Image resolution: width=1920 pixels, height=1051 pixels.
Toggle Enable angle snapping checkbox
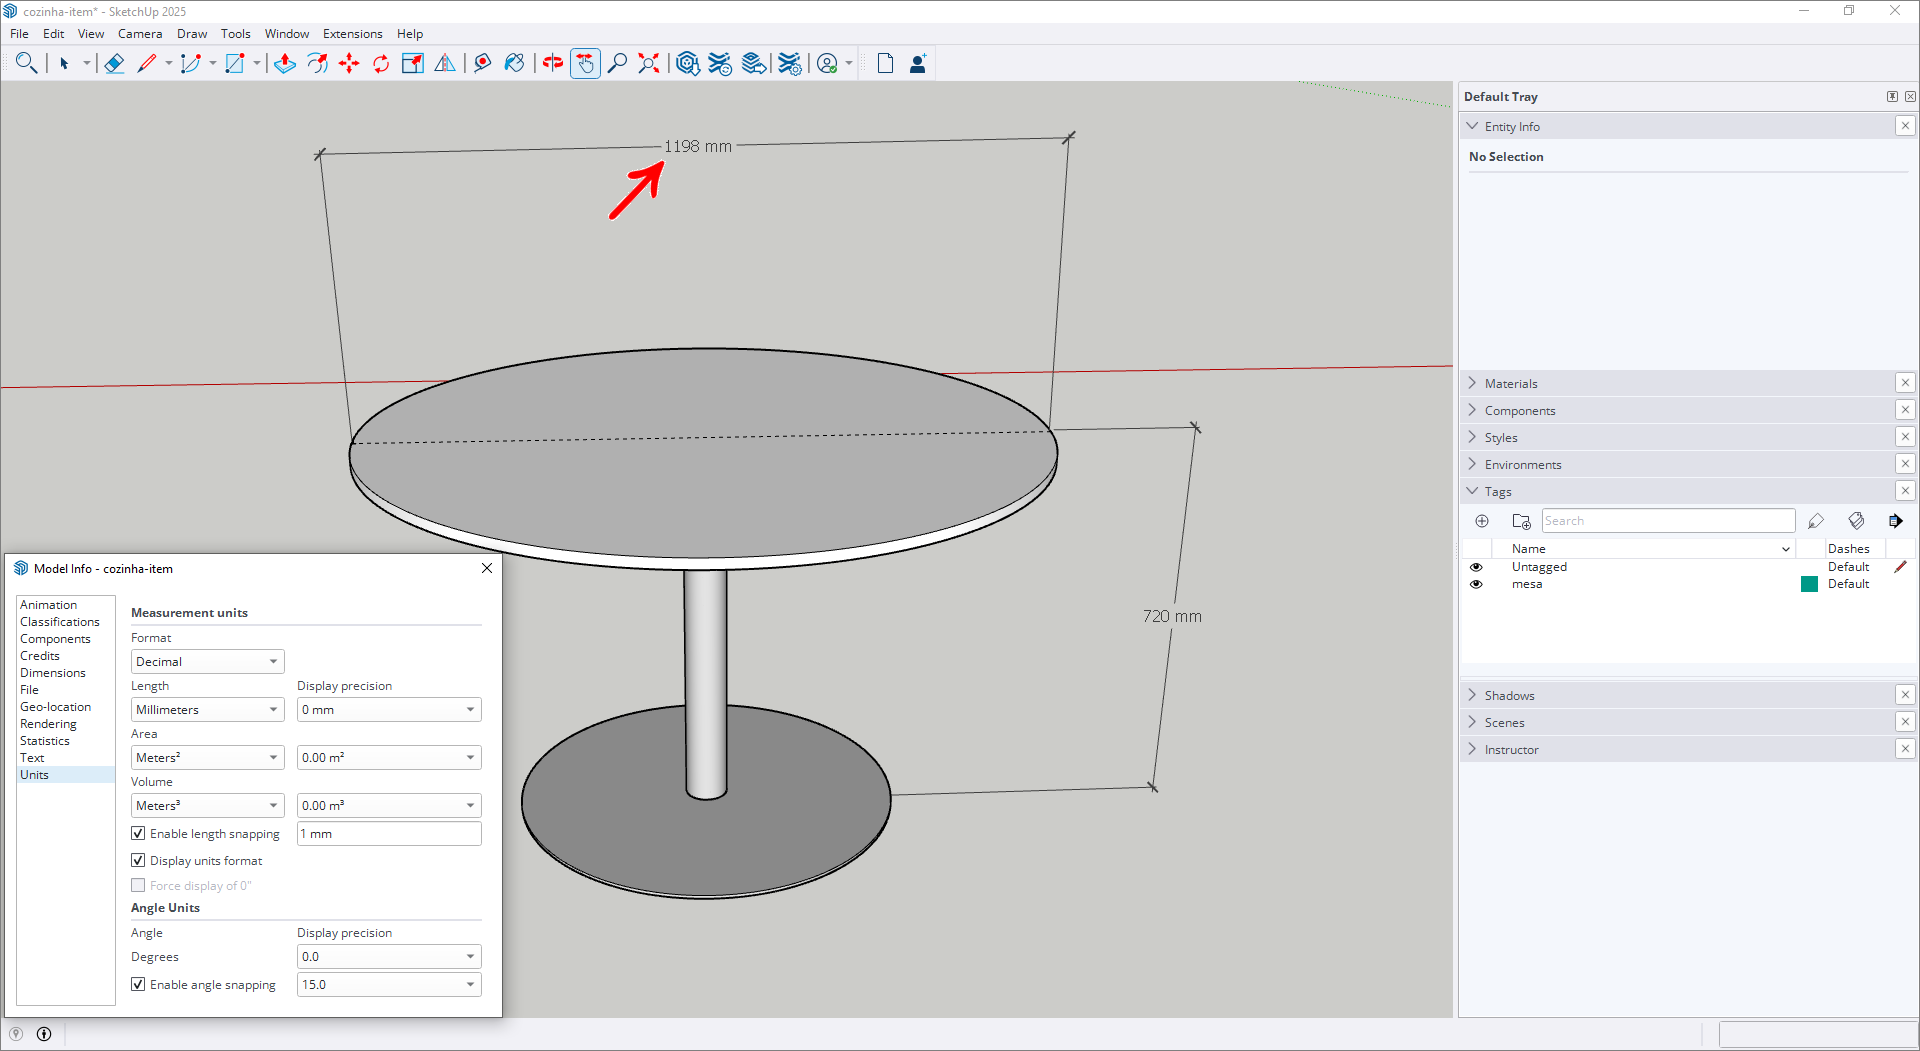click(138, 984)
